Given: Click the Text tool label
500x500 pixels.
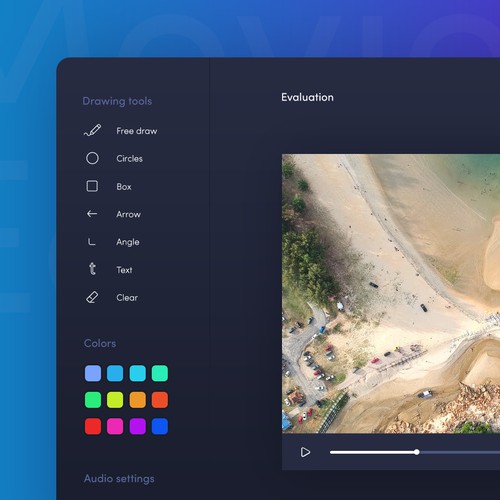Looking at the screenshot, I should (x=124, y=270).
